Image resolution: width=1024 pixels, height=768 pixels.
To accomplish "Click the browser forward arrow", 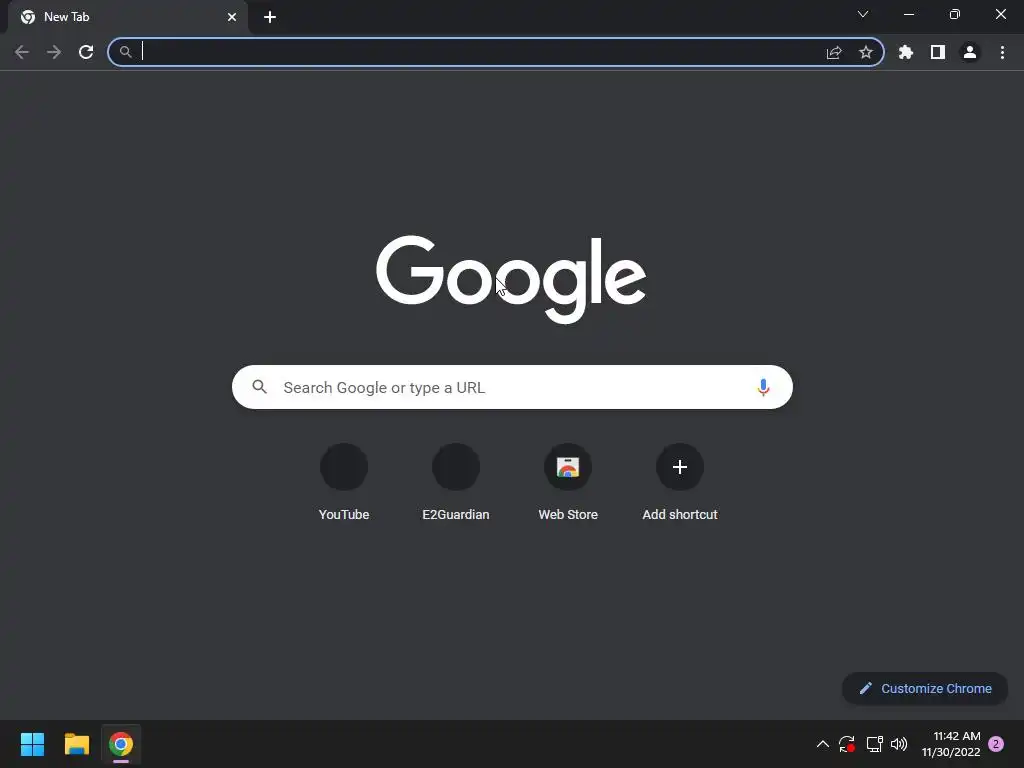I will tap(54, 52).
